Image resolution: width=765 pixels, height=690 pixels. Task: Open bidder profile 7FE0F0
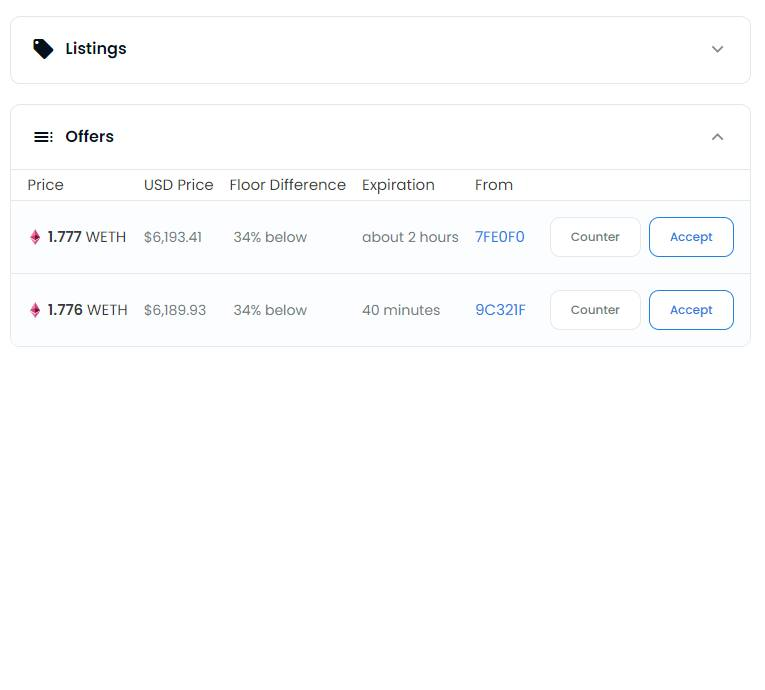click(500, 237)
